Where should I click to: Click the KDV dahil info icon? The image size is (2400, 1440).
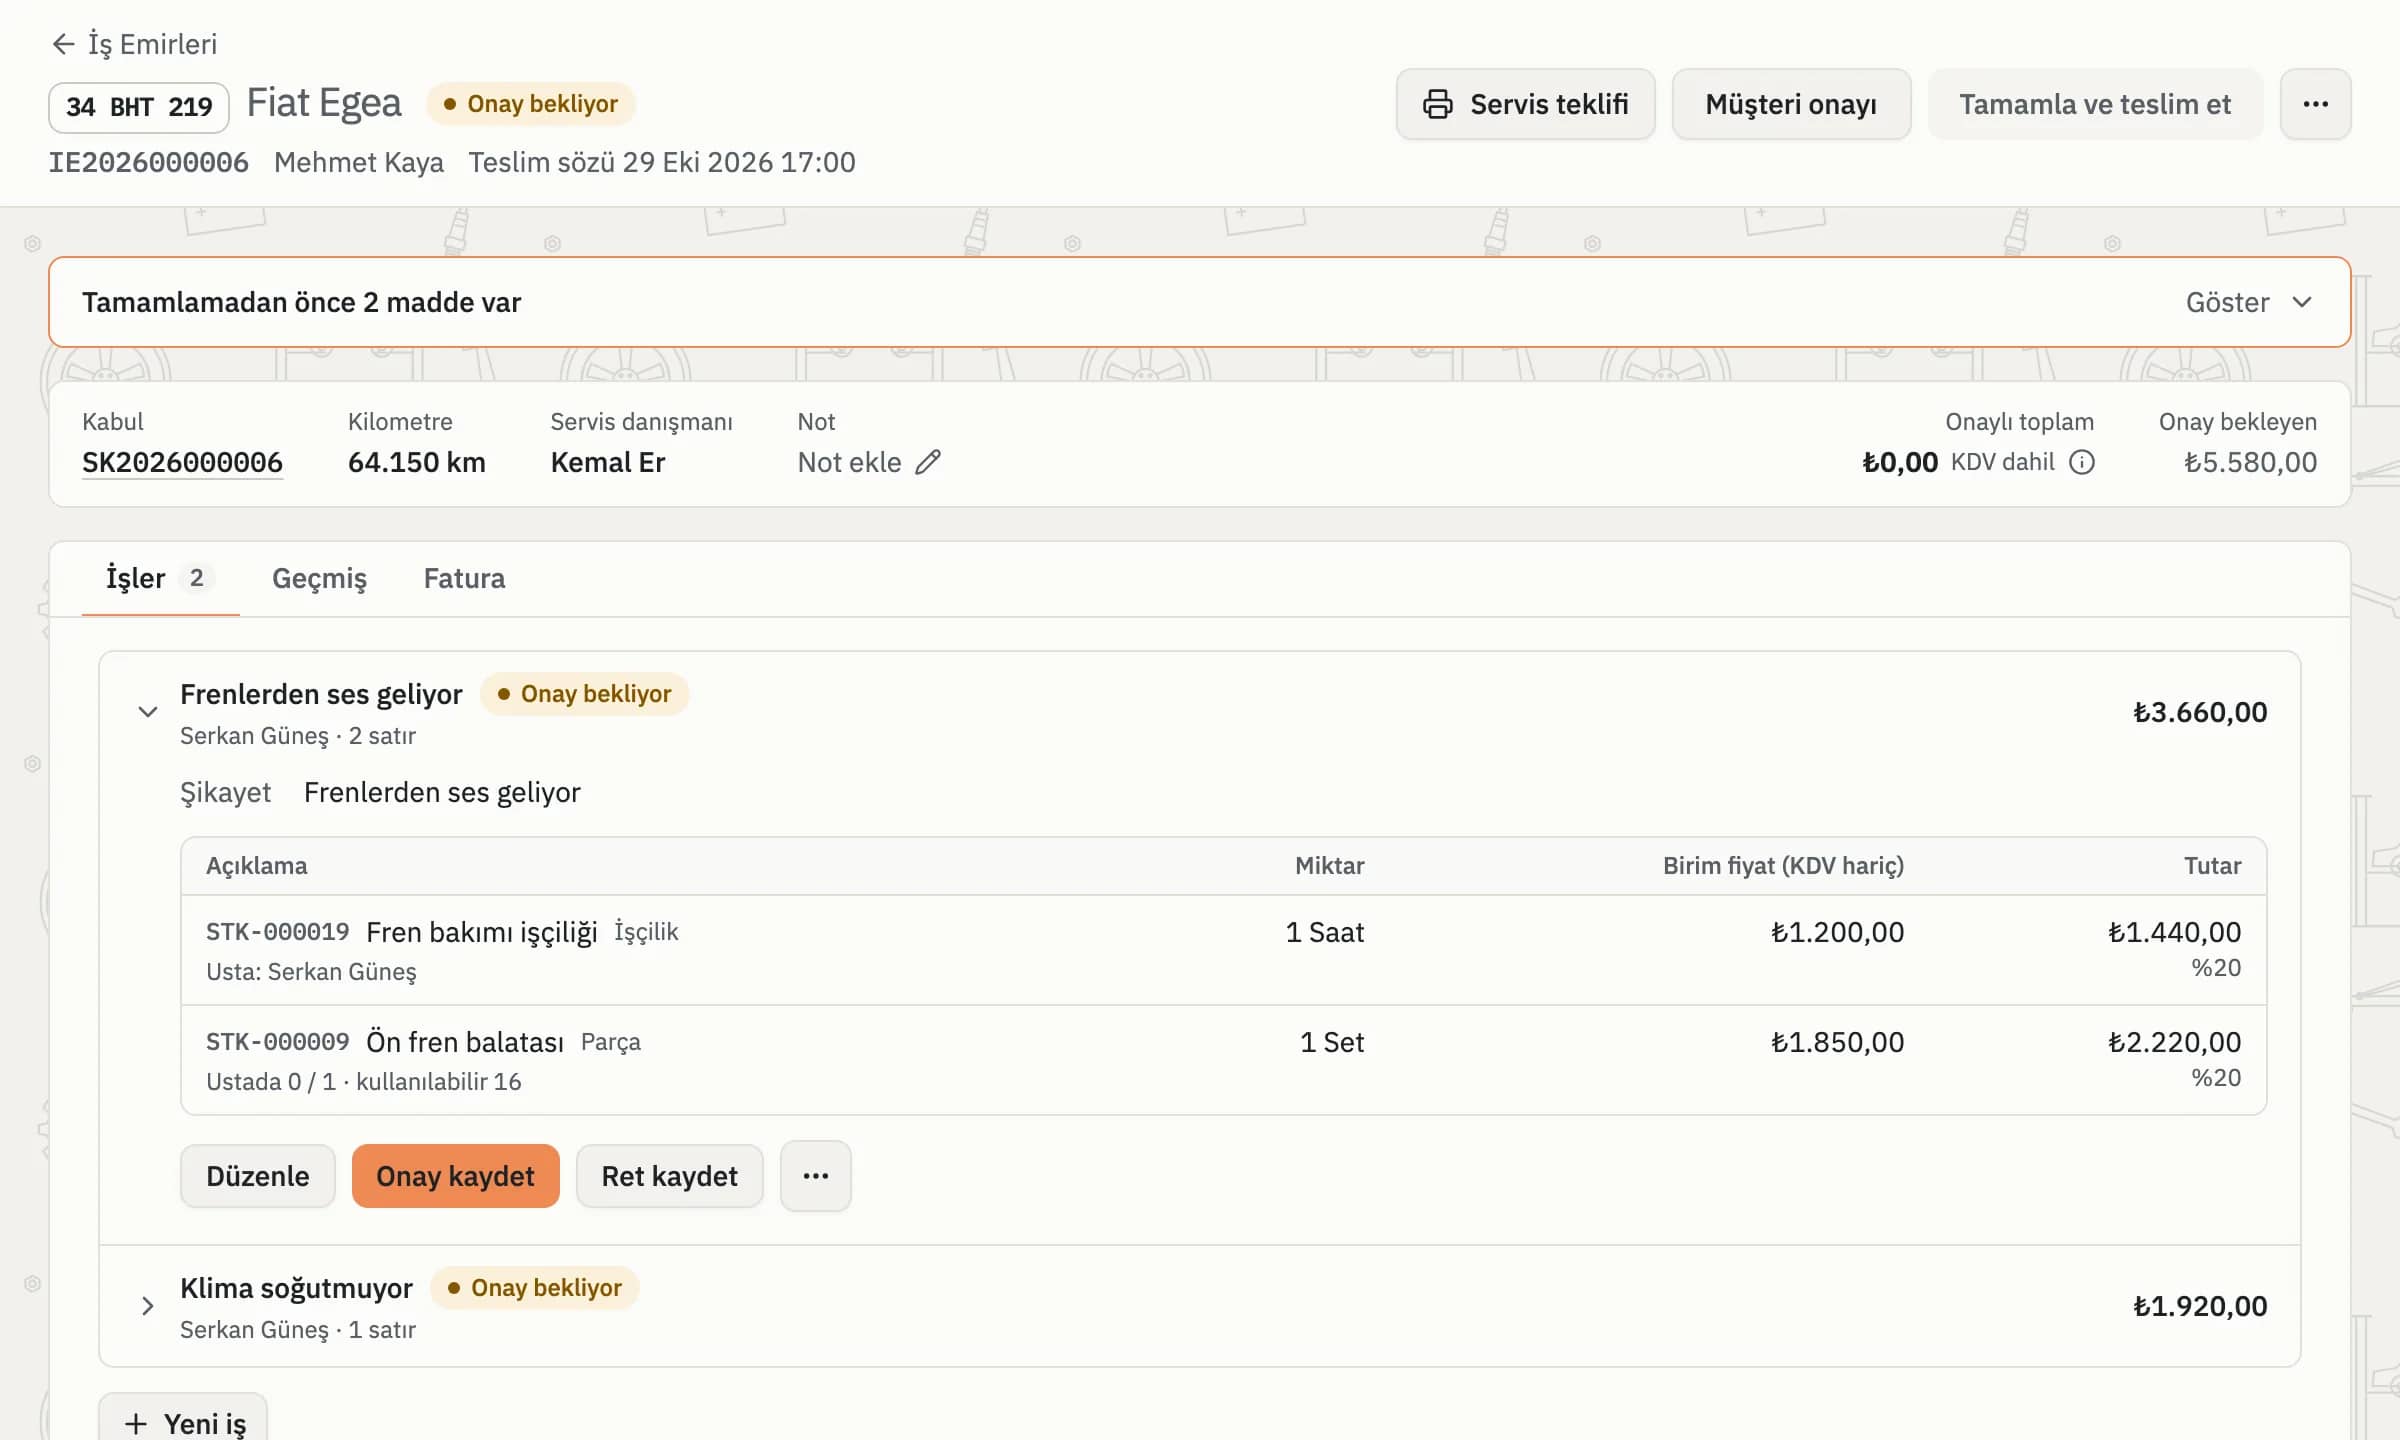click(2081, 462)
